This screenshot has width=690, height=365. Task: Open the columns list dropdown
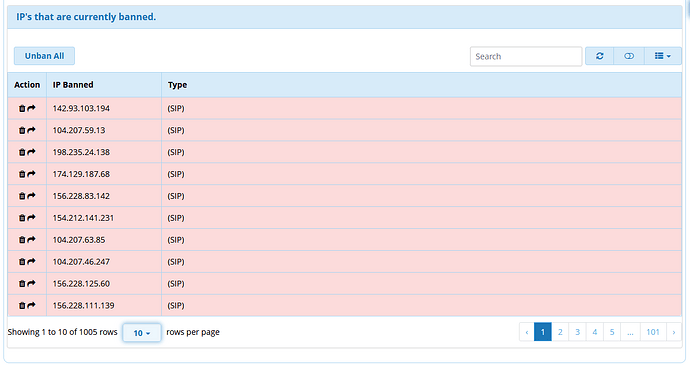click(x=663, y=56)
